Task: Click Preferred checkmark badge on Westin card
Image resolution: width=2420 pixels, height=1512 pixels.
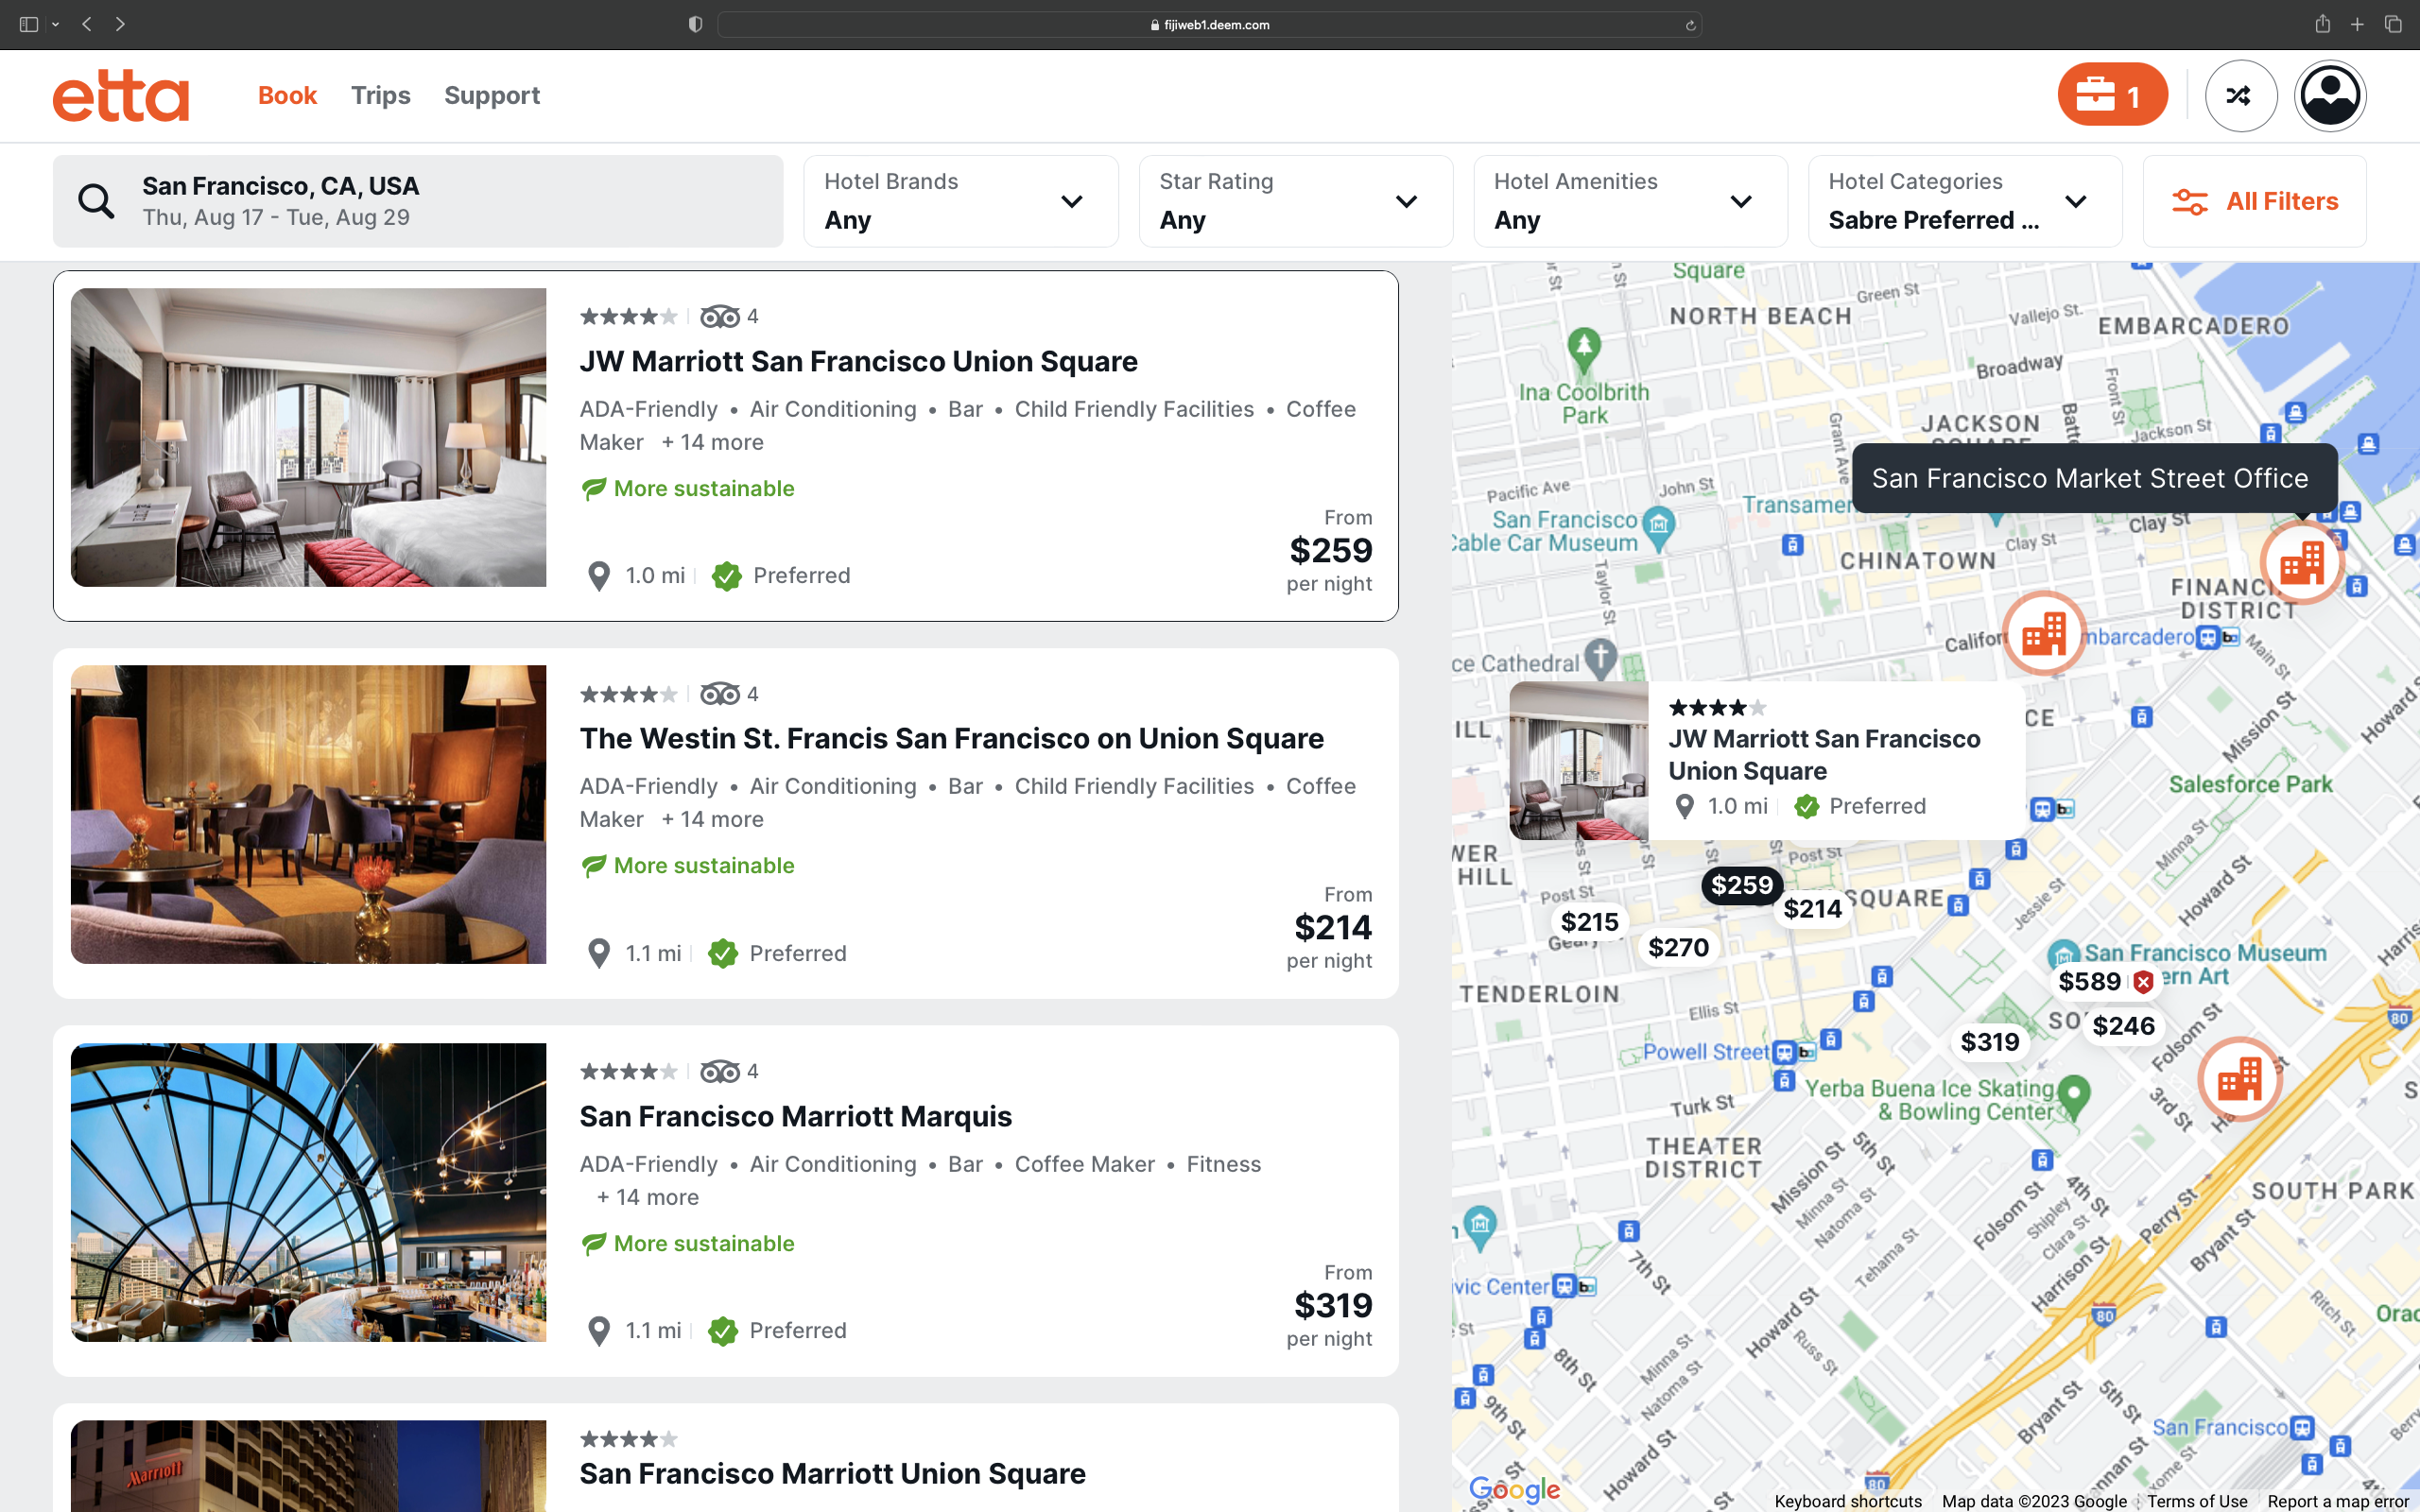Action: [723, 954]
